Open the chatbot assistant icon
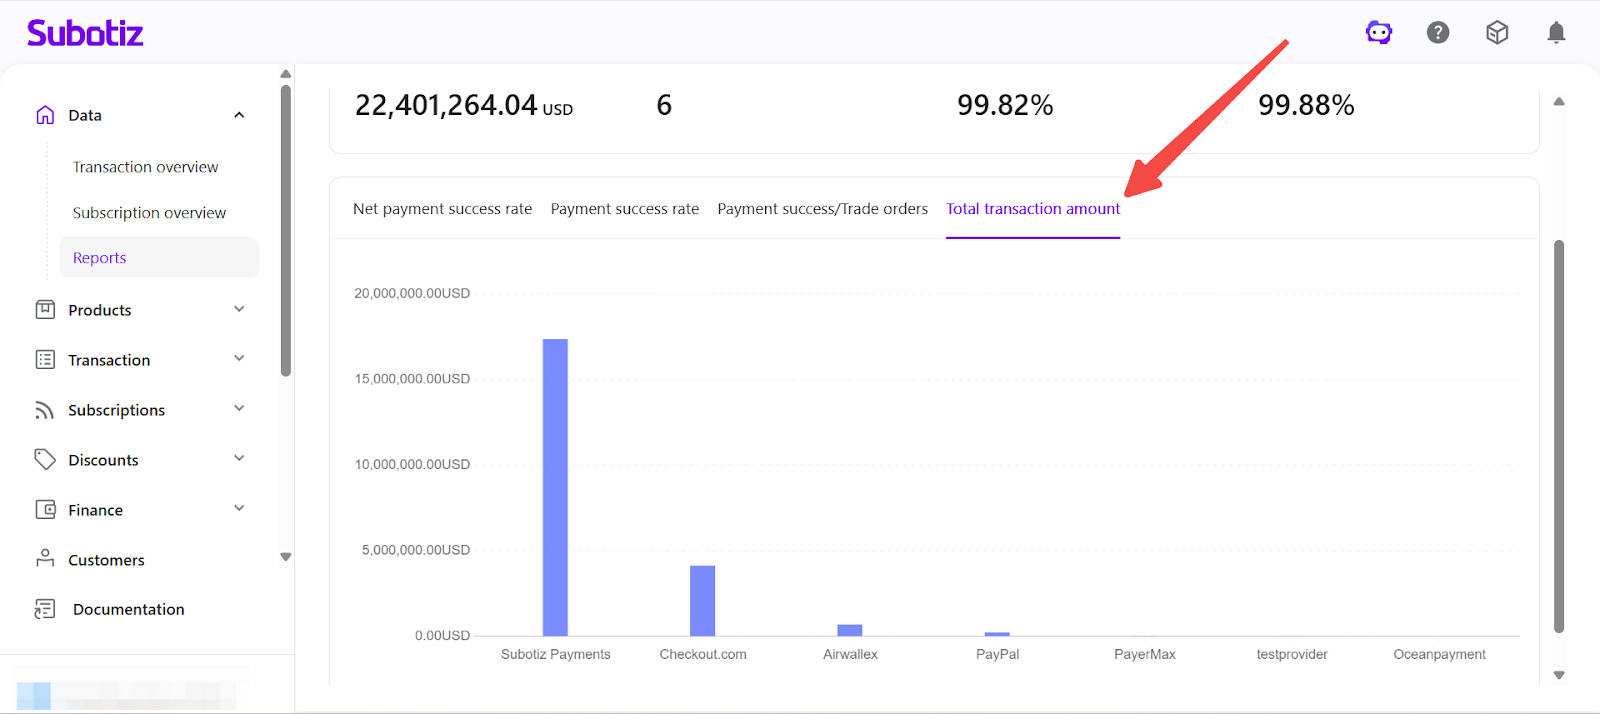The image size is (1600, 714). coord(1379,33)
